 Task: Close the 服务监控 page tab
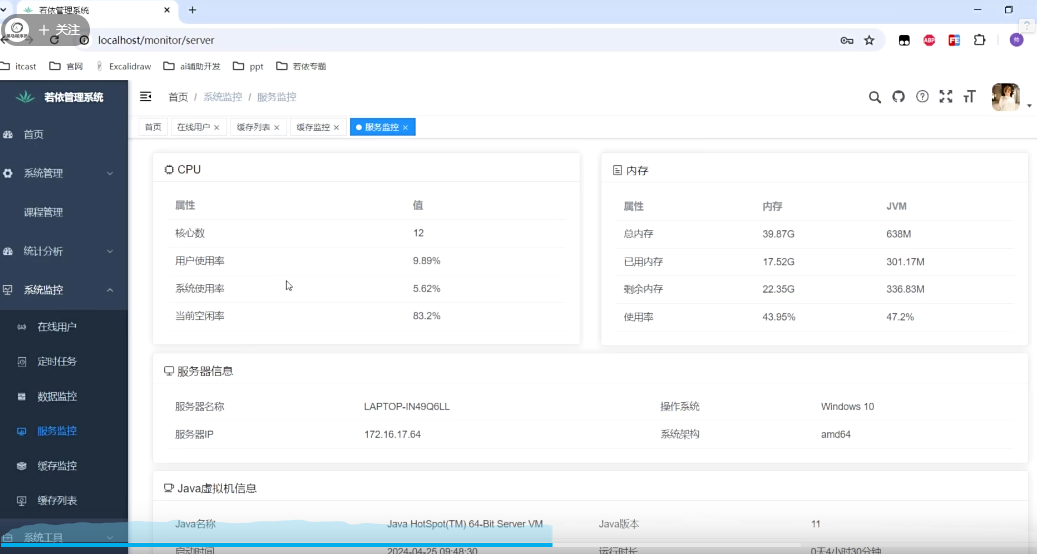[405, 128]
